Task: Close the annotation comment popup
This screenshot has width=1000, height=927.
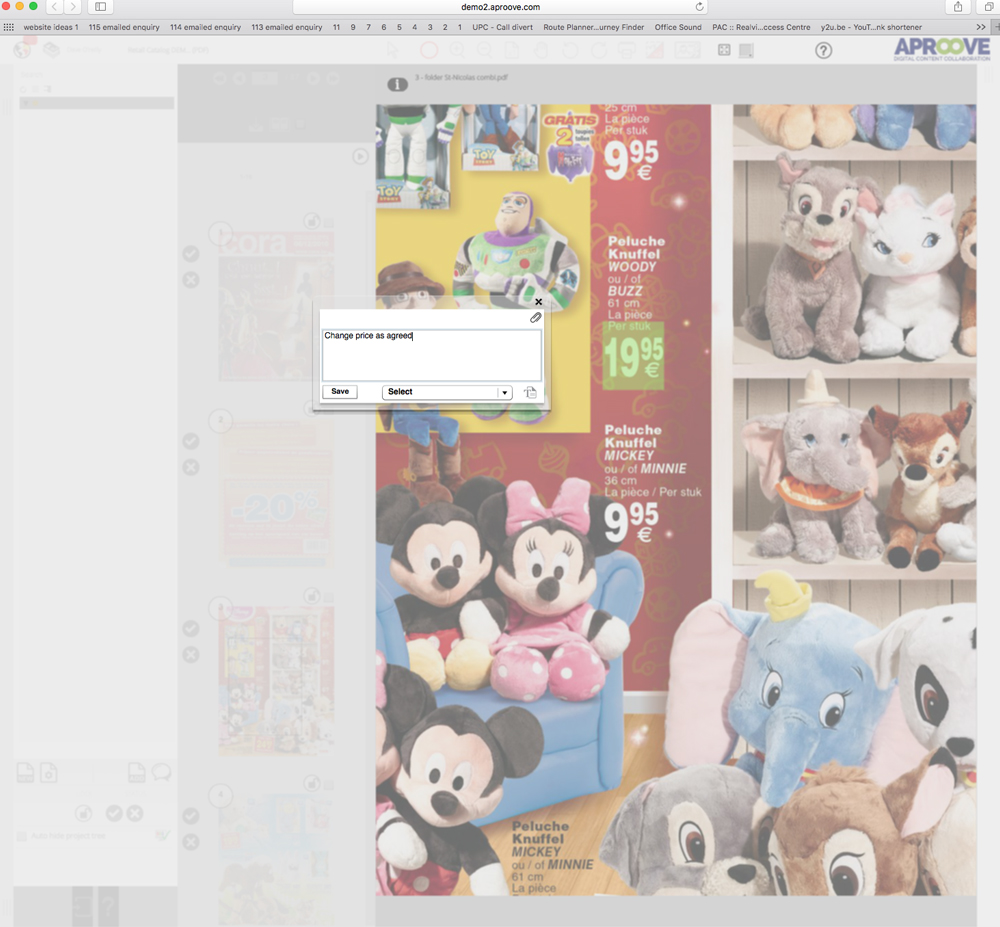Action: coord(538,301)
